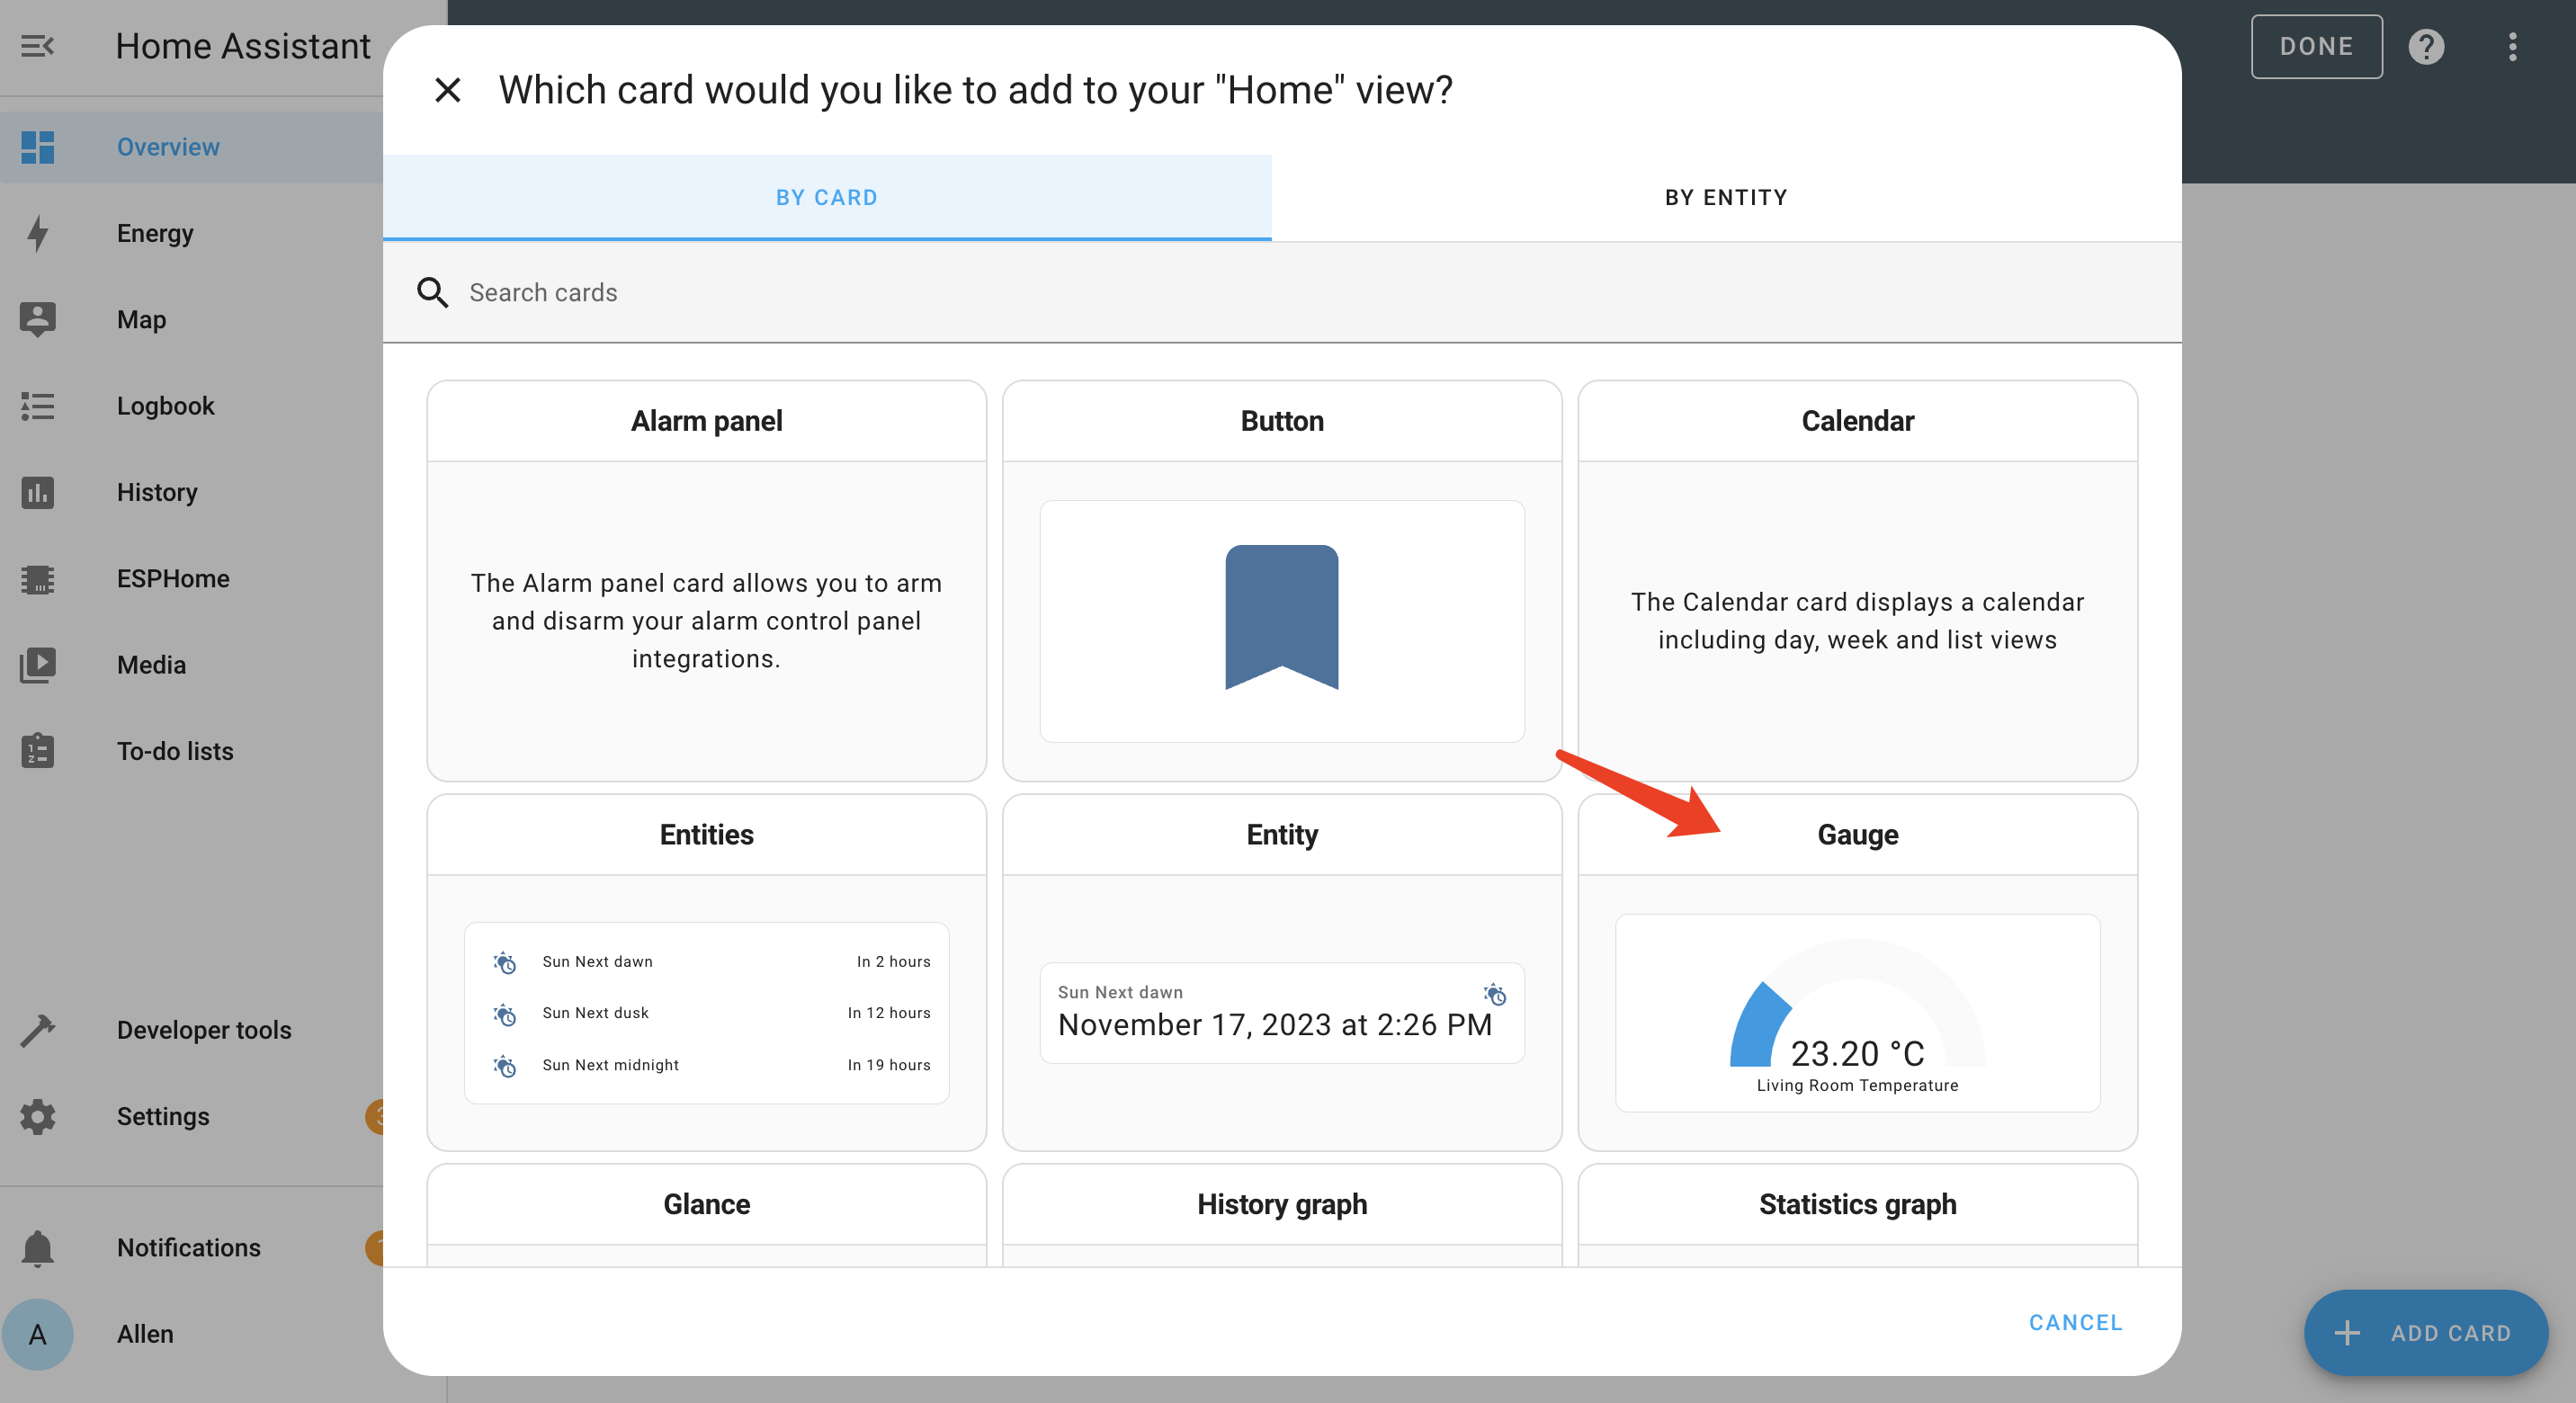Screen dimensions: 2576x1403
Task: Switch to the By Entity tab
Action: 1727,197
